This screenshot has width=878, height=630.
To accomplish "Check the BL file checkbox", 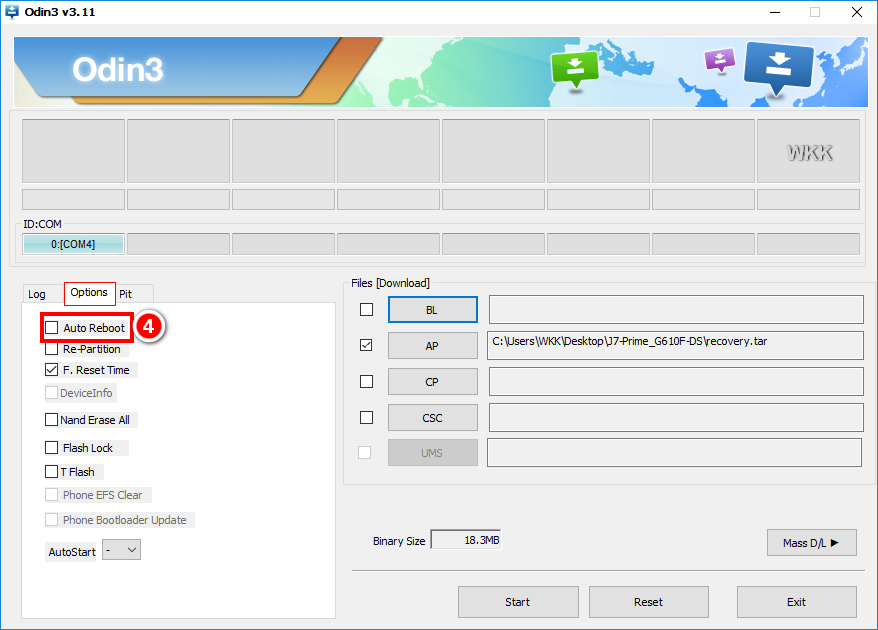I will point(366,309).
